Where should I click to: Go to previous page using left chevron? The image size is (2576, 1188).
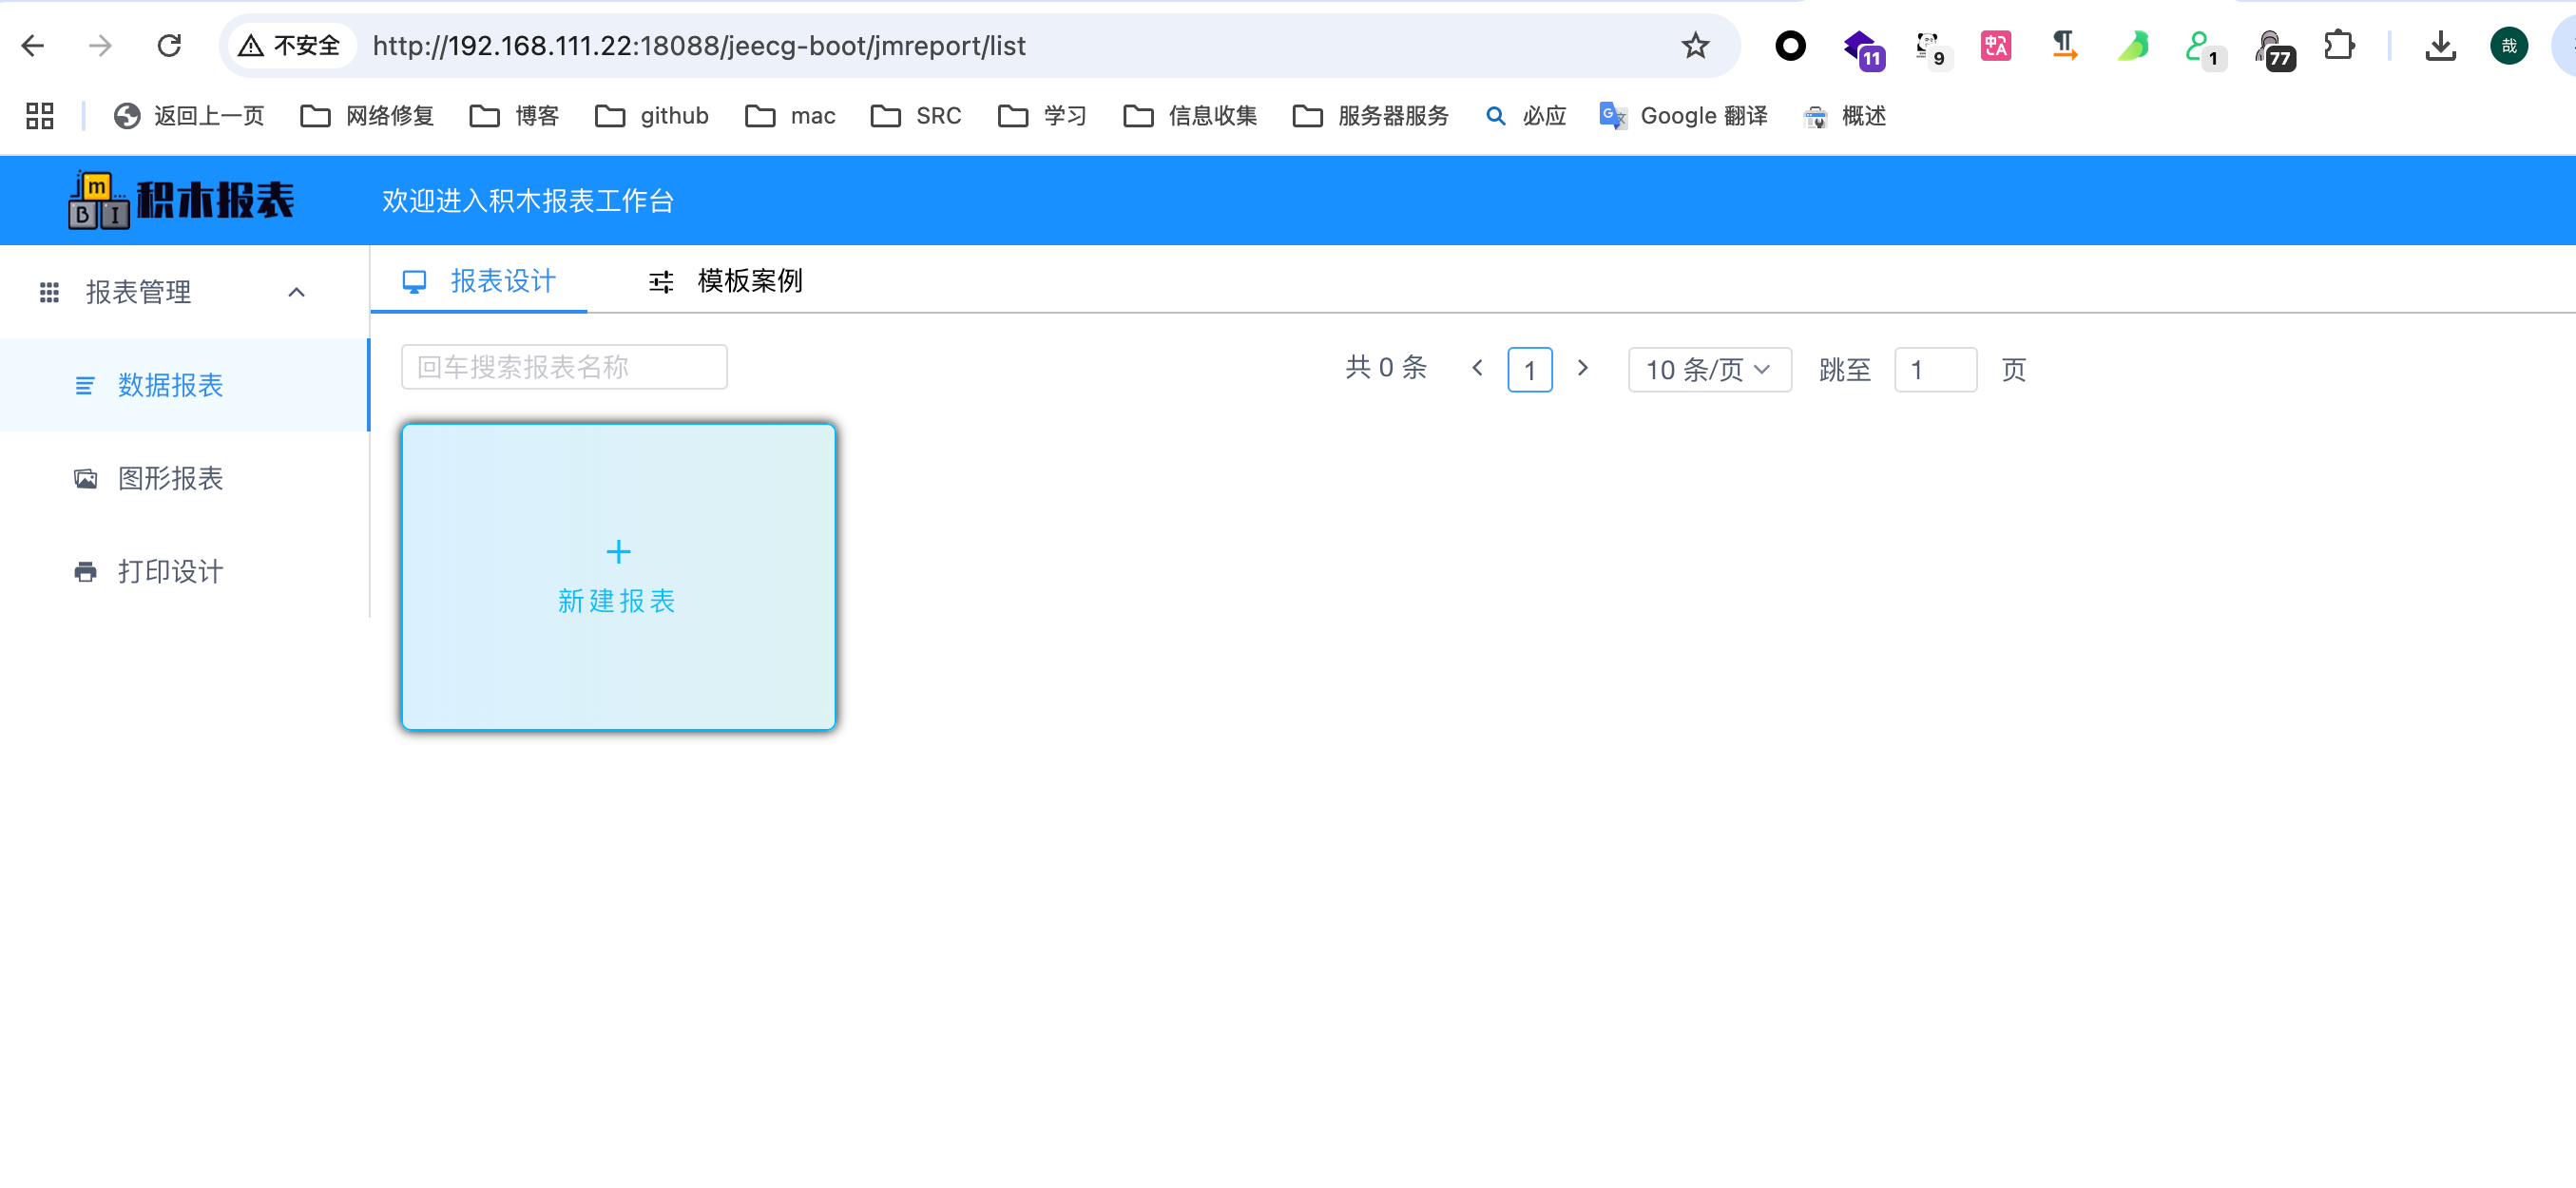coord(1477,368)
